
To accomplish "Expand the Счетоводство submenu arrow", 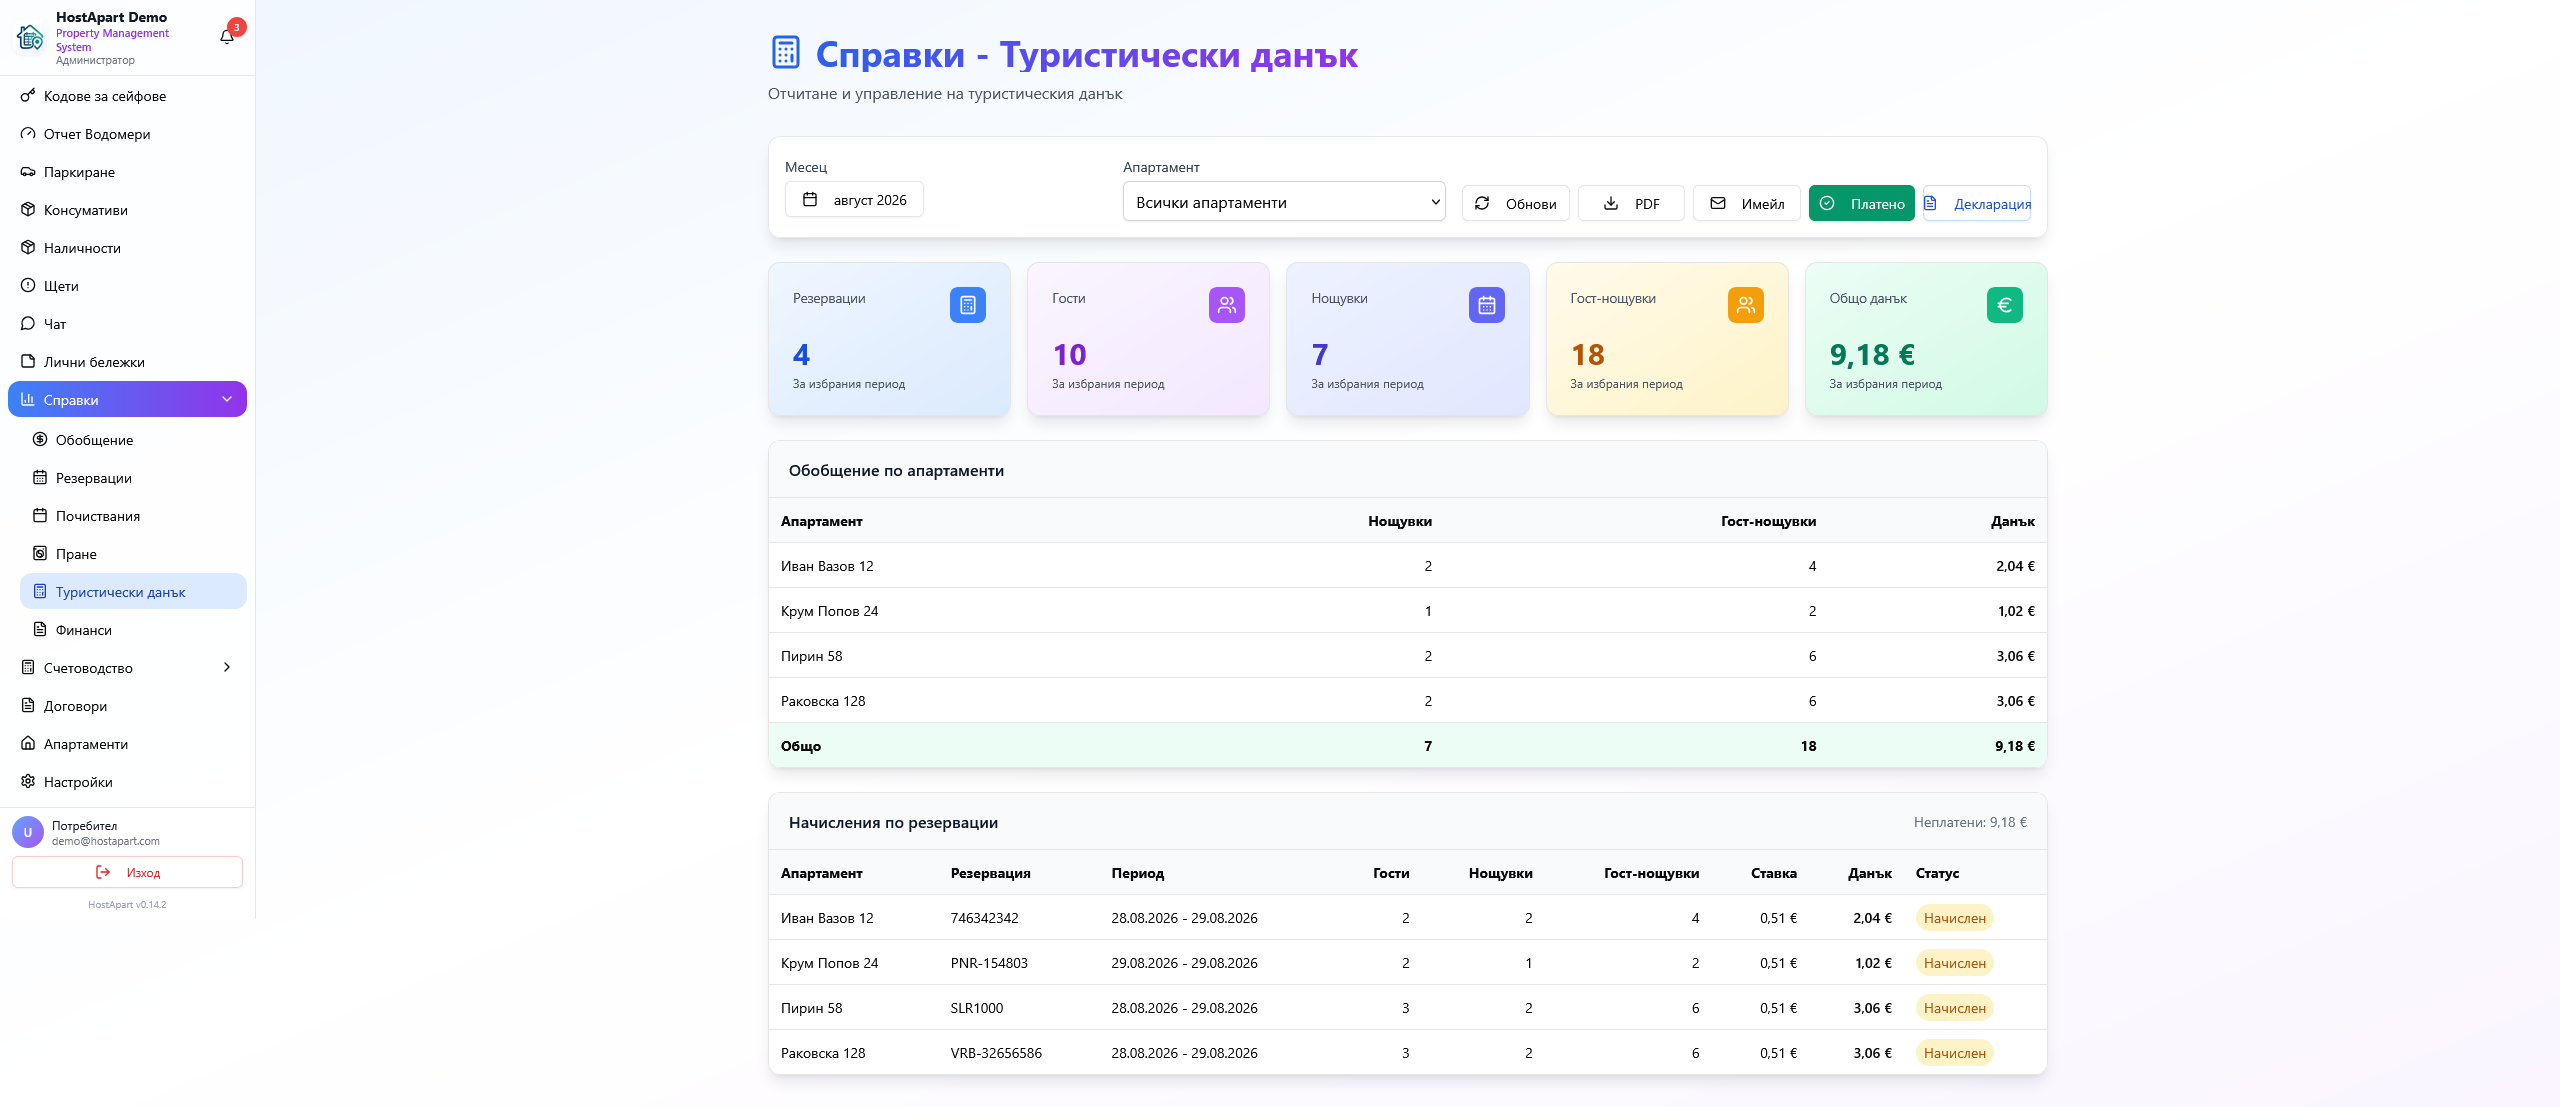I will 227,667.
